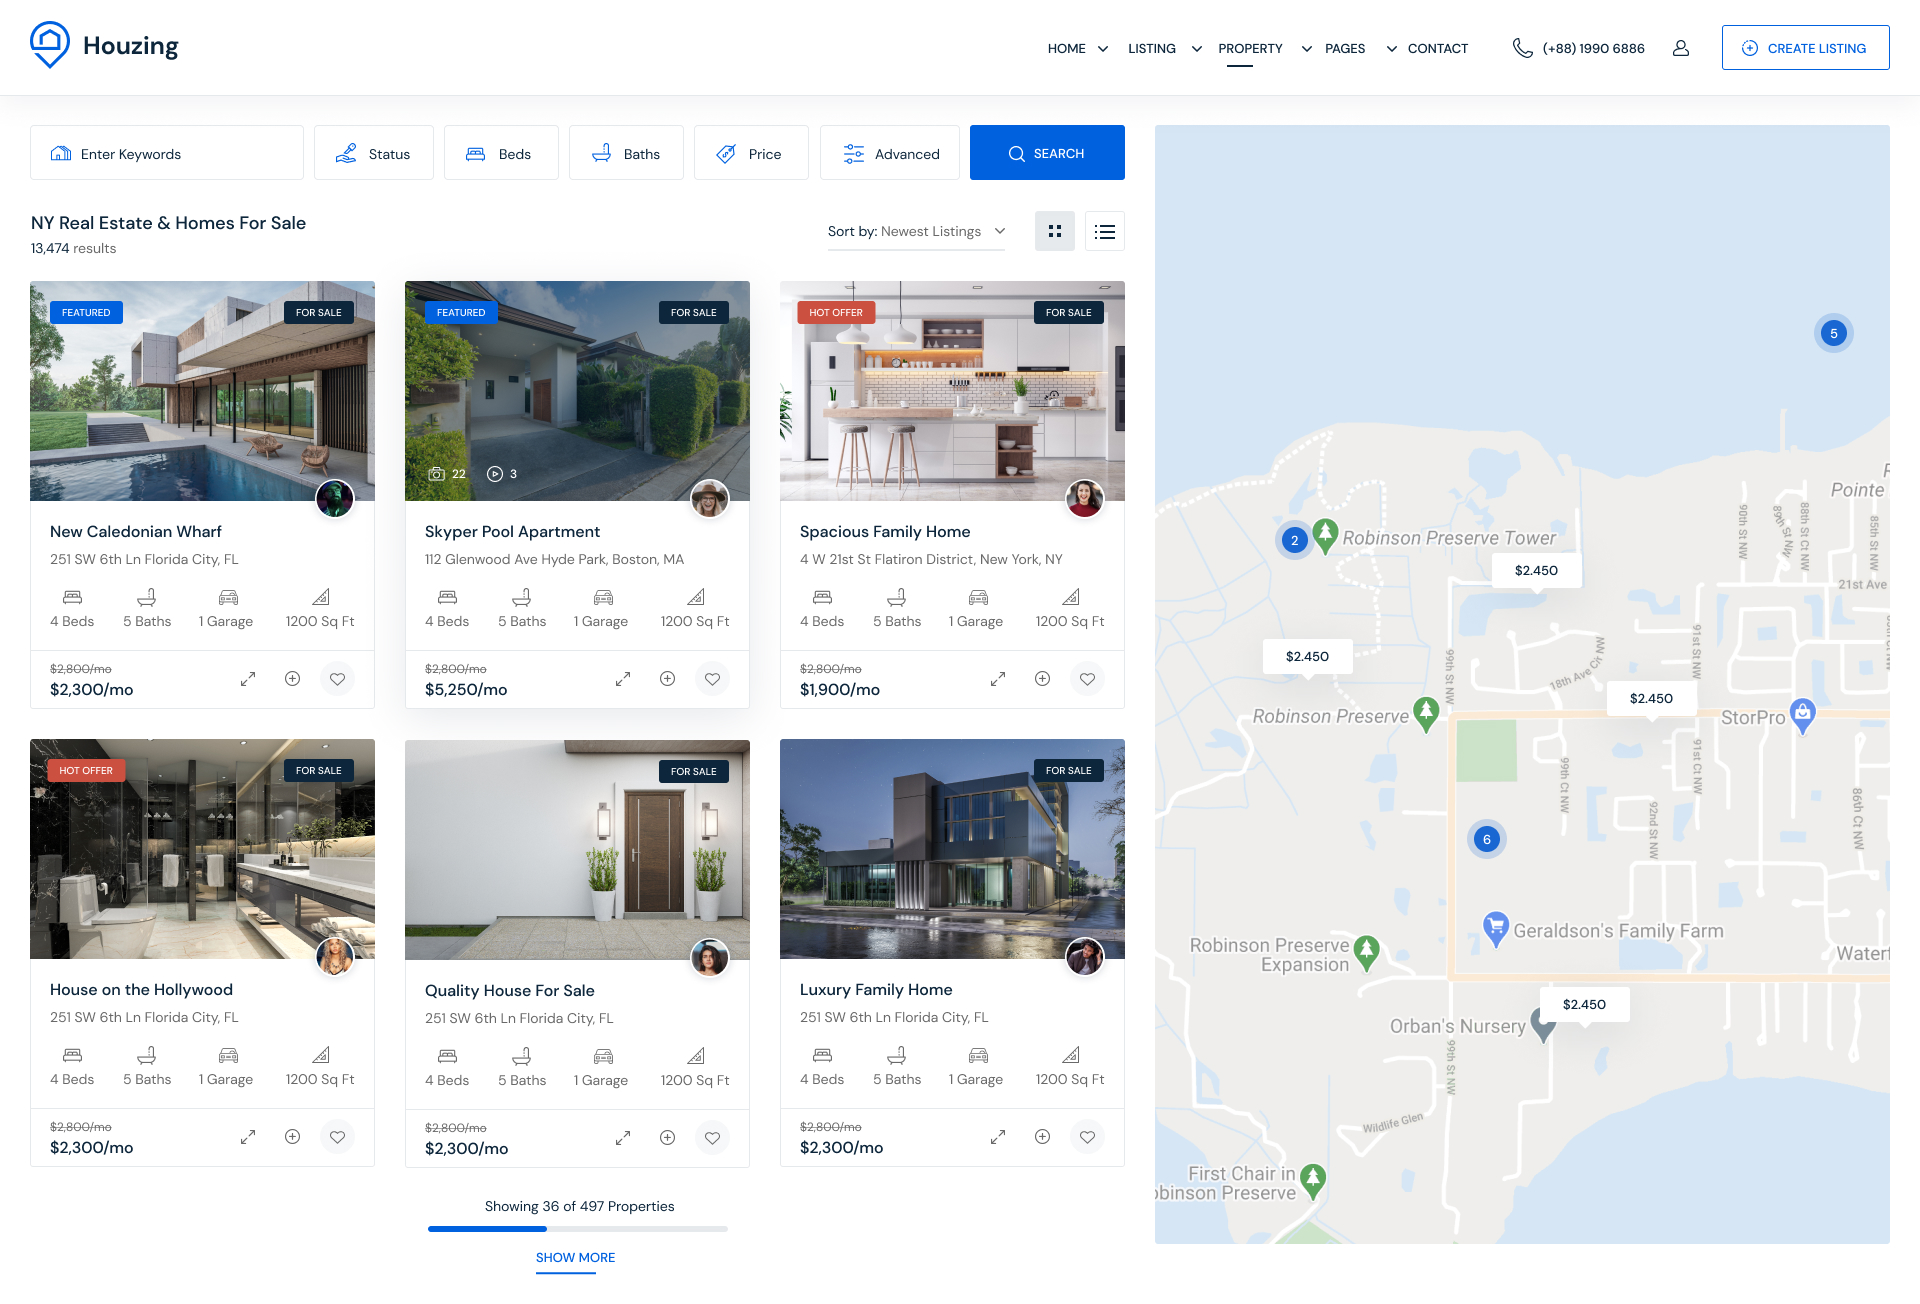
Task: Click the heart icon on Luxury Family Home
Action: (1087, 1137)
